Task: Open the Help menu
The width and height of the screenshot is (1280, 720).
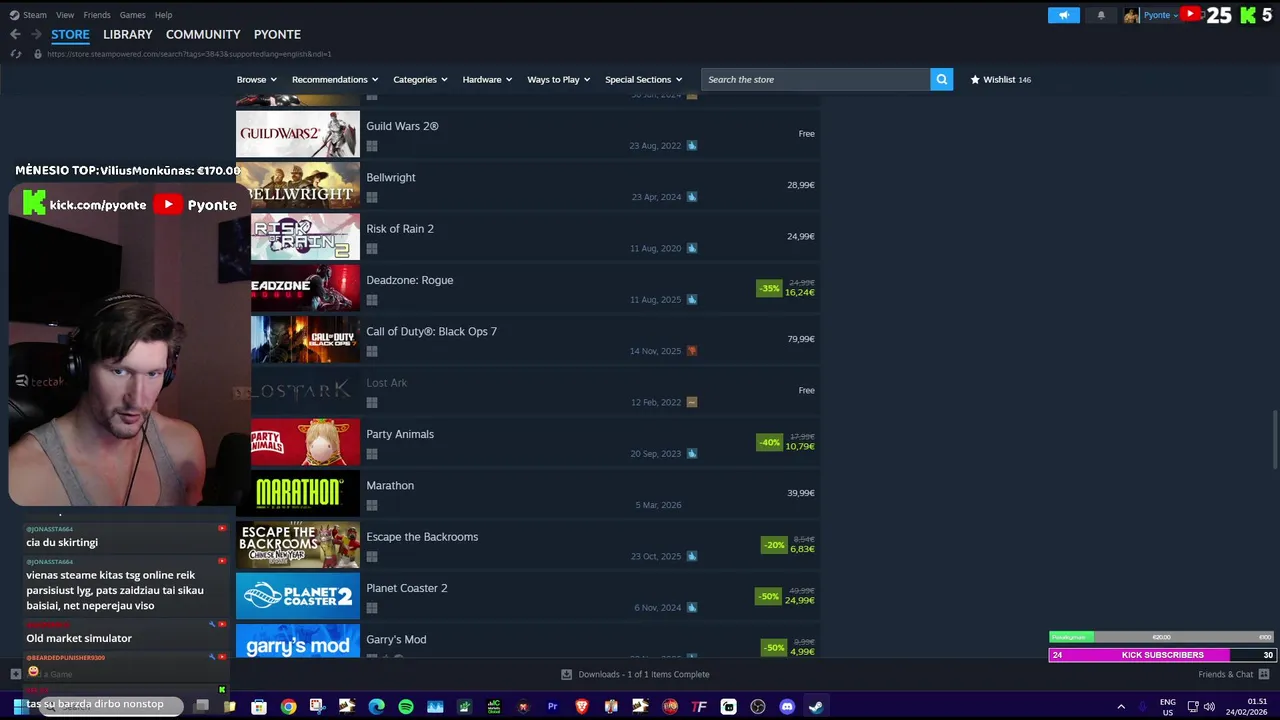Action: point(163,15)
